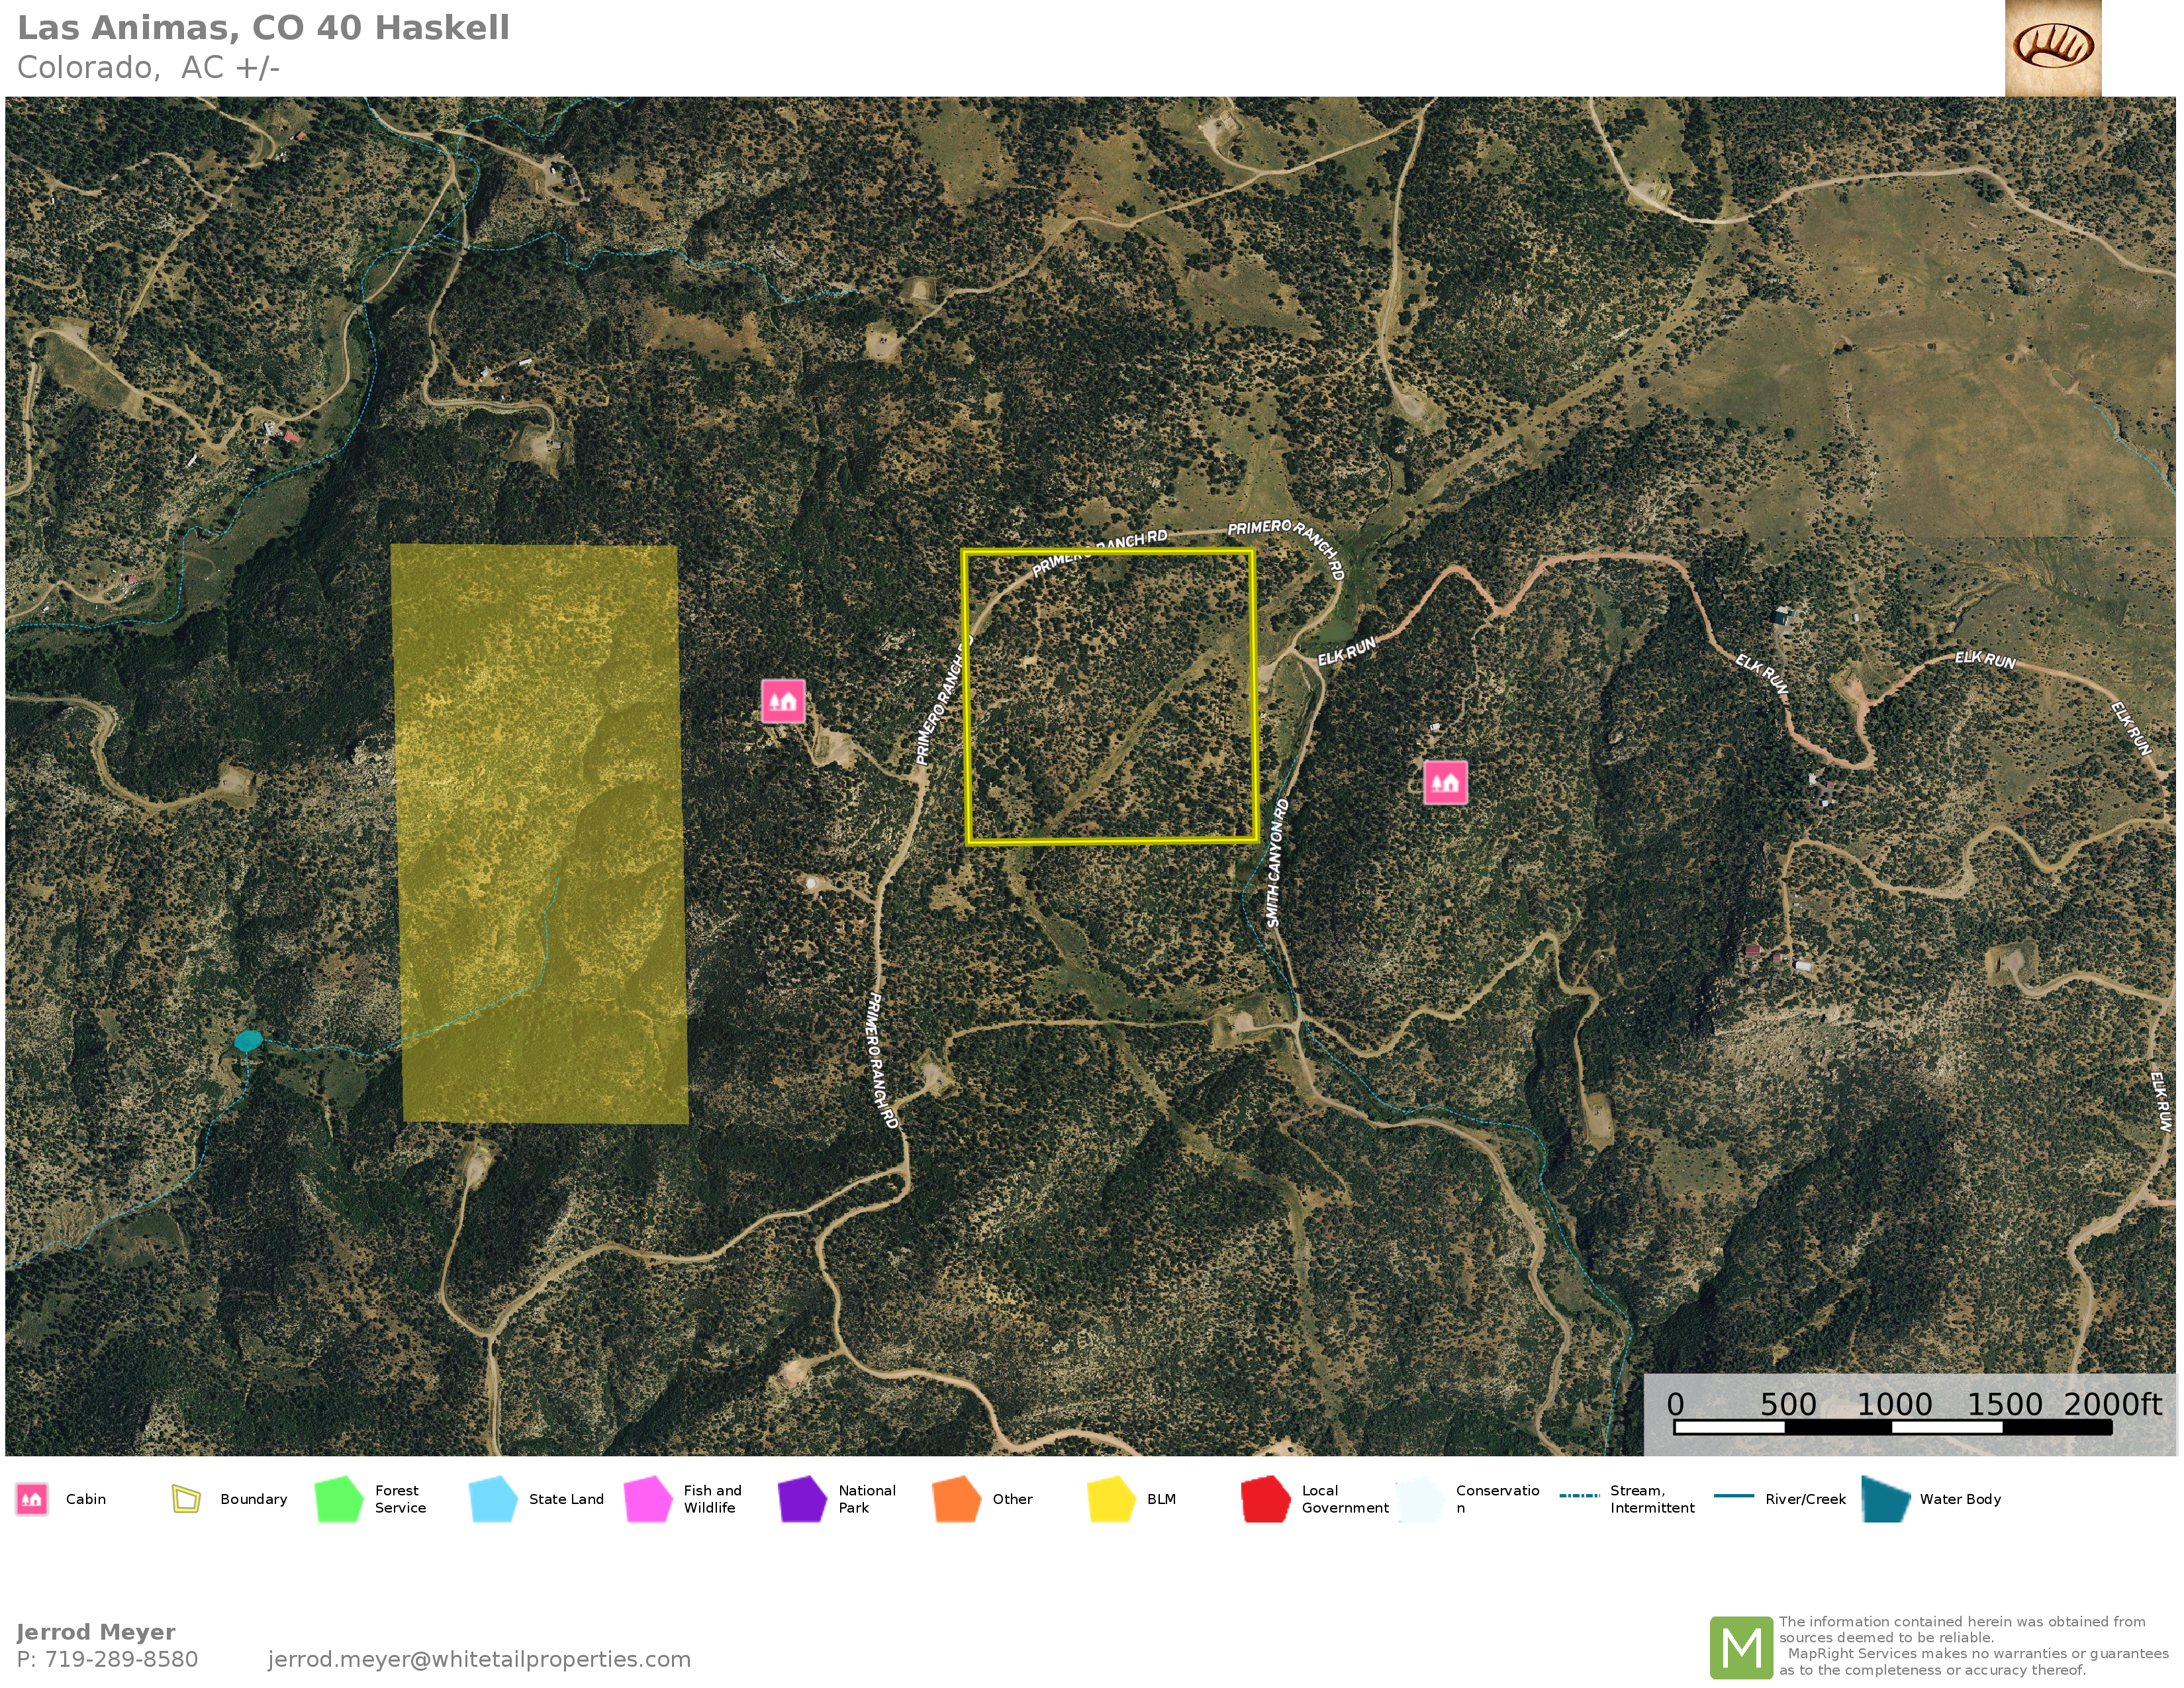Image resolution: width=2184 pixels, height=1688 pixels.
Task: Click the State Land blue swatch
Action: coord(493,1499)
